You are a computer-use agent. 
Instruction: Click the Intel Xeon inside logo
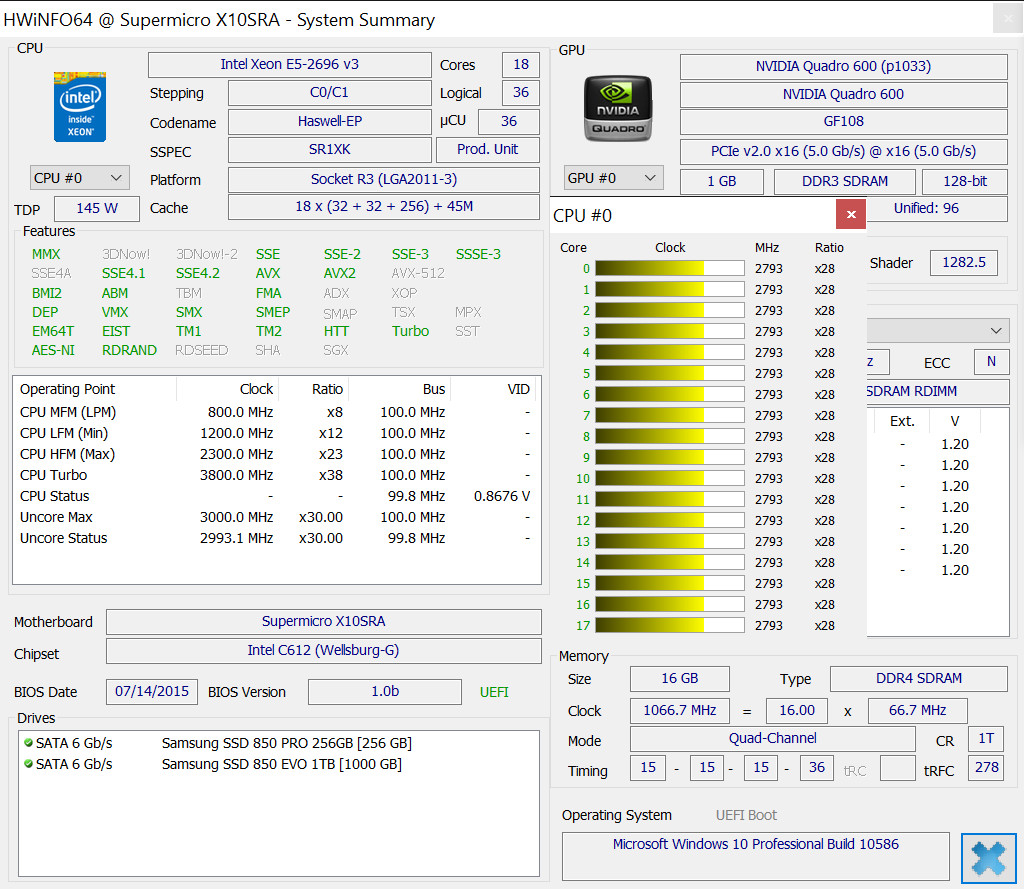pos(80,106)
